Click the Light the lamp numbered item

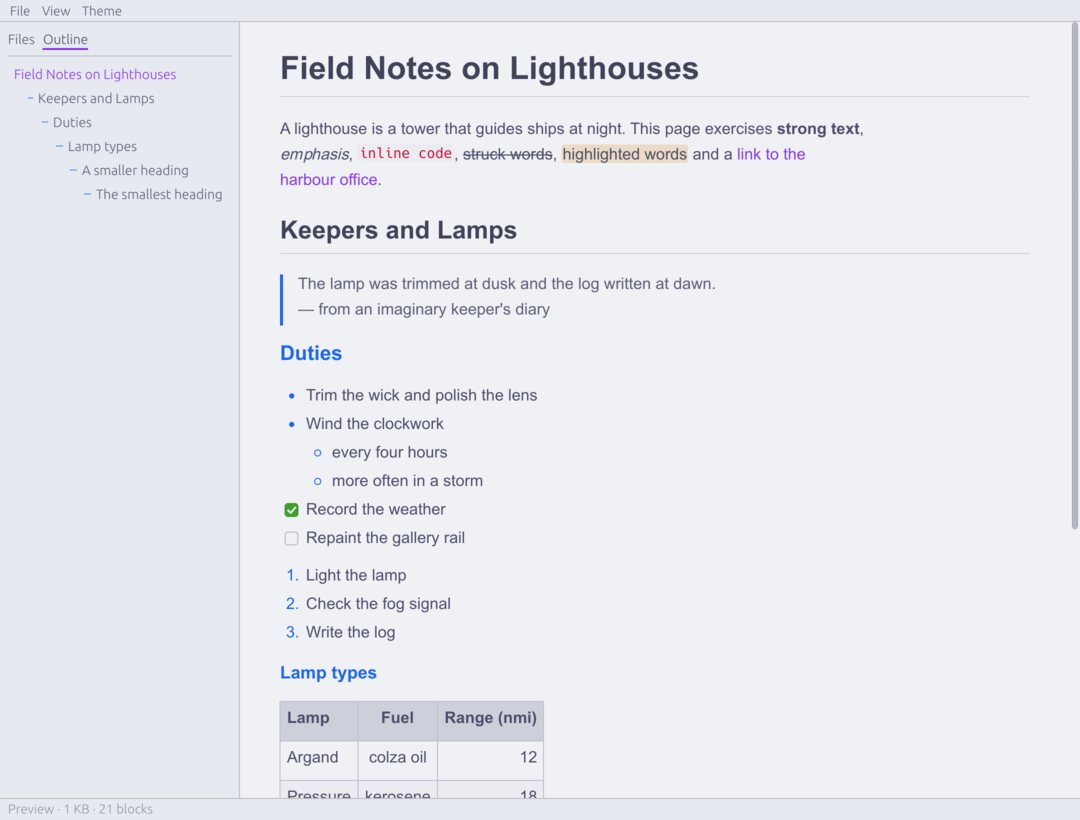tap(356, 575)
